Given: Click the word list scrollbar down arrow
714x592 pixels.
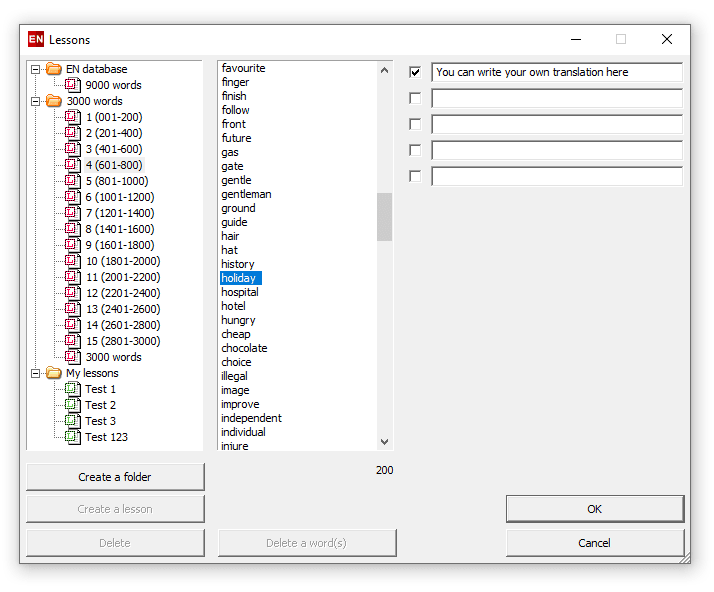Looking at the screenshot, I should click(385, 441).
